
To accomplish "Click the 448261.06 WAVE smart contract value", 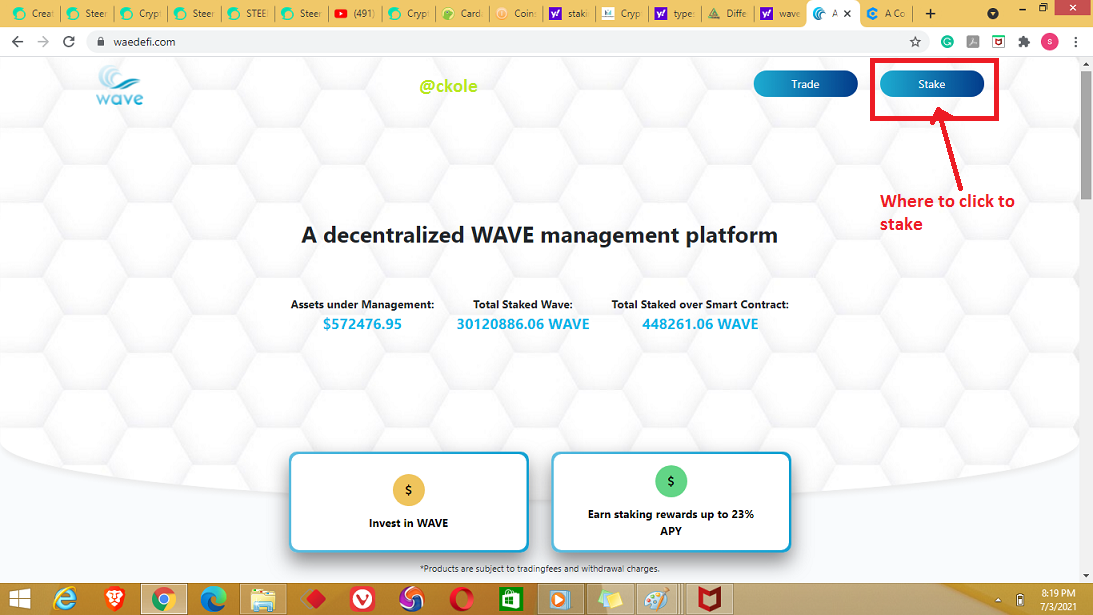I will (x=700, y=324).
